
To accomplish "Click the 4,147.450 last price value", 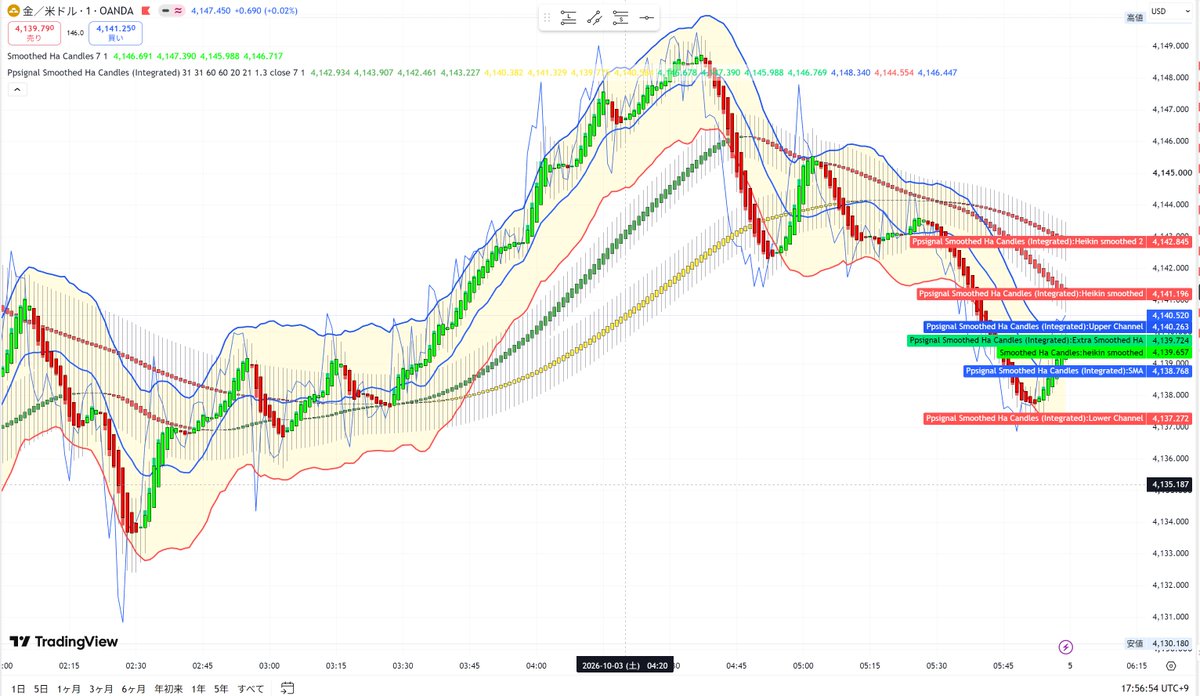I will (x=211, y=10).
